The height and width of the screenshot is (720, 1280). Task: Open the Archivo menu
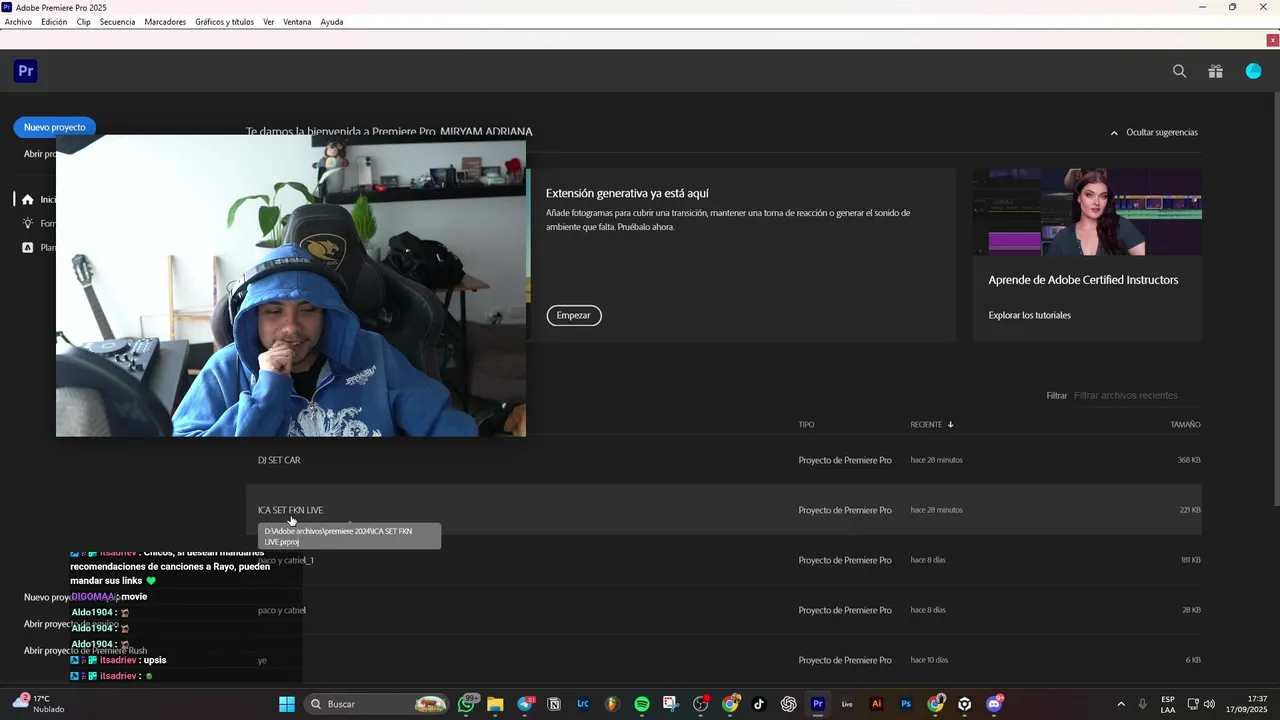tap(18, 22)
